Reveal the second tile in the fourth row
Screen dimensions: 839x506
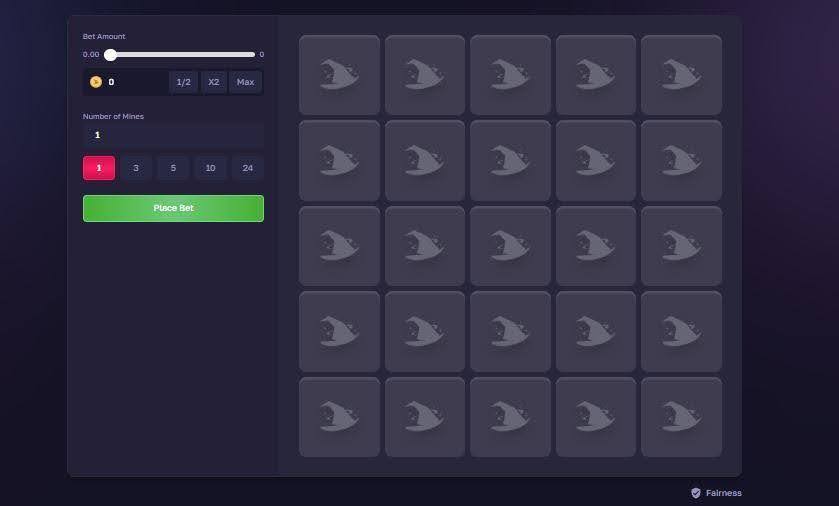[x=425, y=331]
